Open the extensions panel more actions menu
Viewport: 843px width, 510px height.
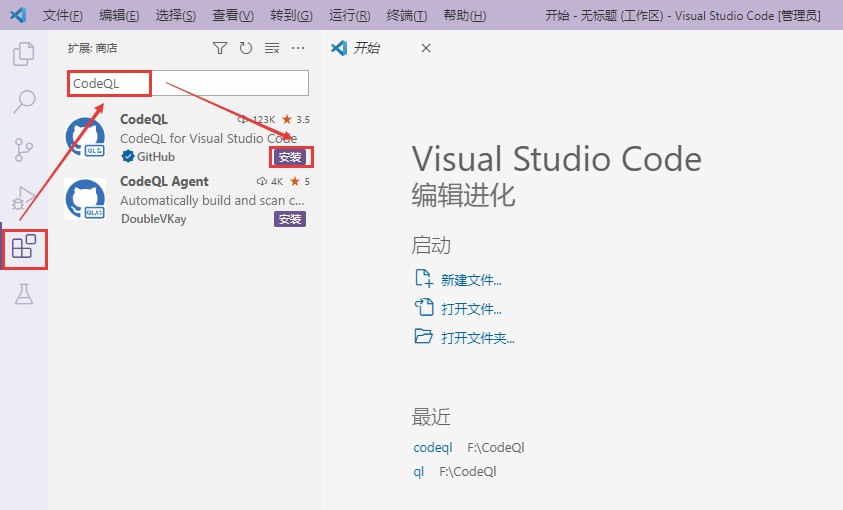click(x=298, y=48)
